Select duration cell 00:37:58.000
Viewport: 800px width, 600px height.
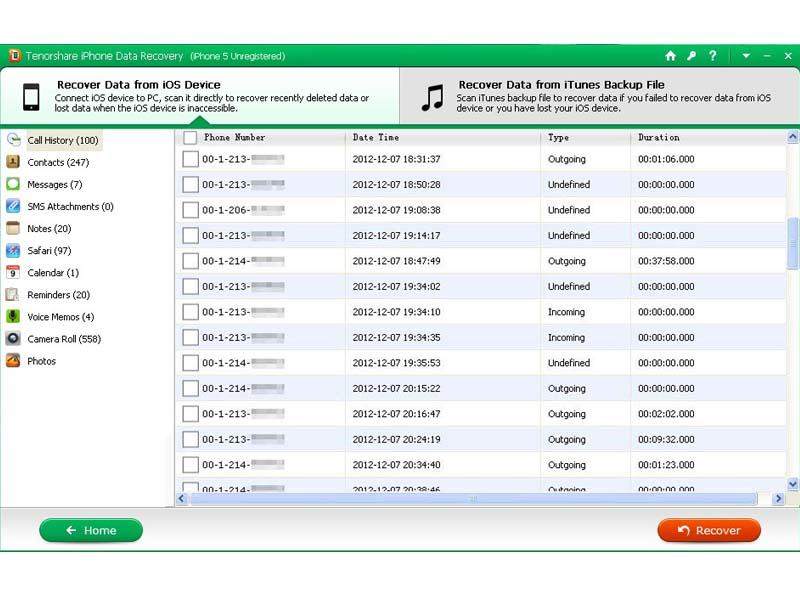click(666, 261)
